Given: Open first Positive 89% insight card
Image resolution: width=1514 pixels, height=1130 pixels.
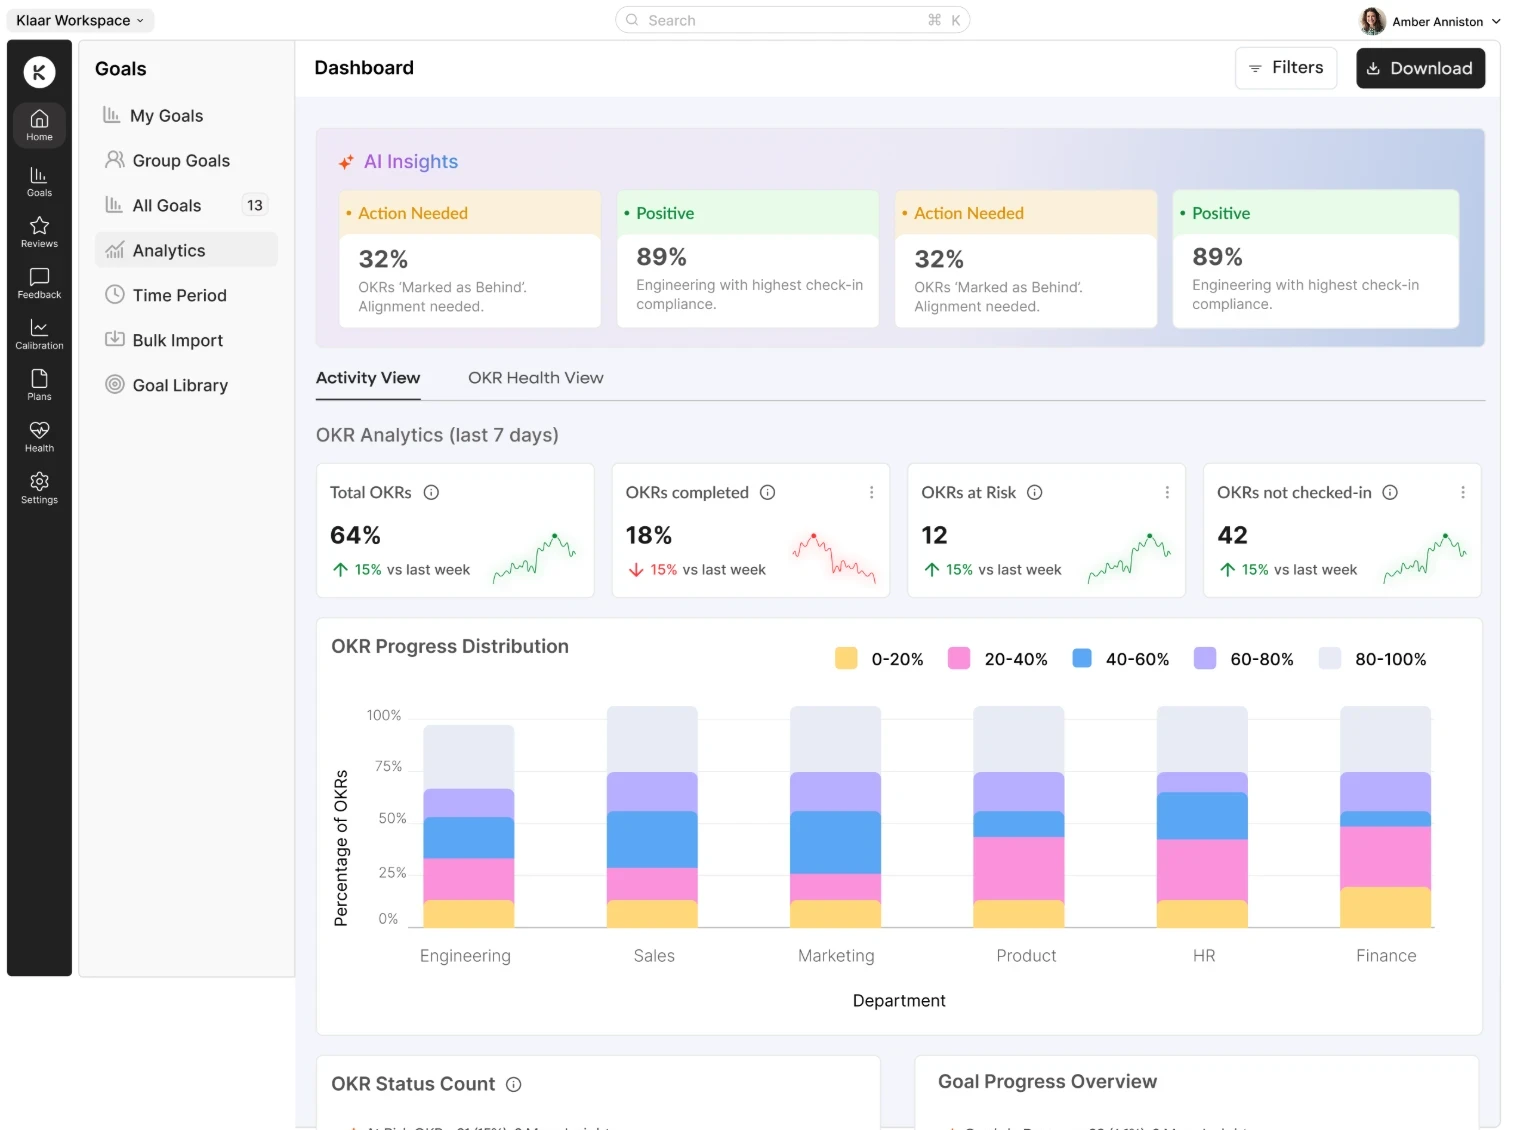Looking at the screenshot, I should pyautogui.click(x=748, y=259).
